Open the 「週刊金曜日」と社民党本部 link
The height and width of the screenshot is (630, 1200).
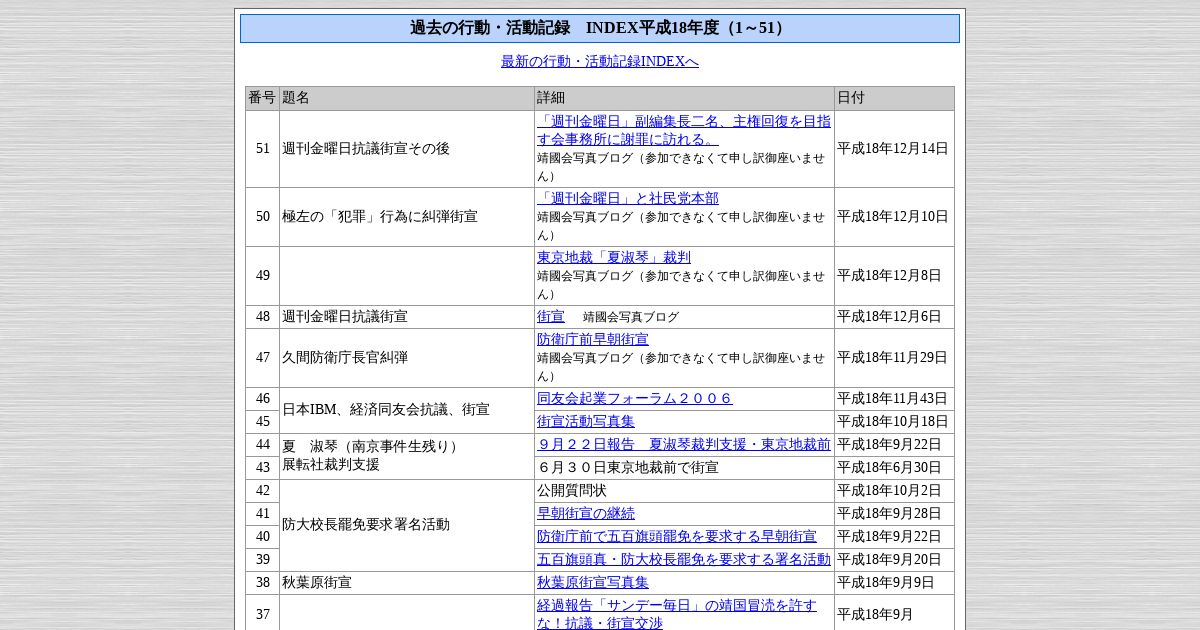click(x=628, y=198)
